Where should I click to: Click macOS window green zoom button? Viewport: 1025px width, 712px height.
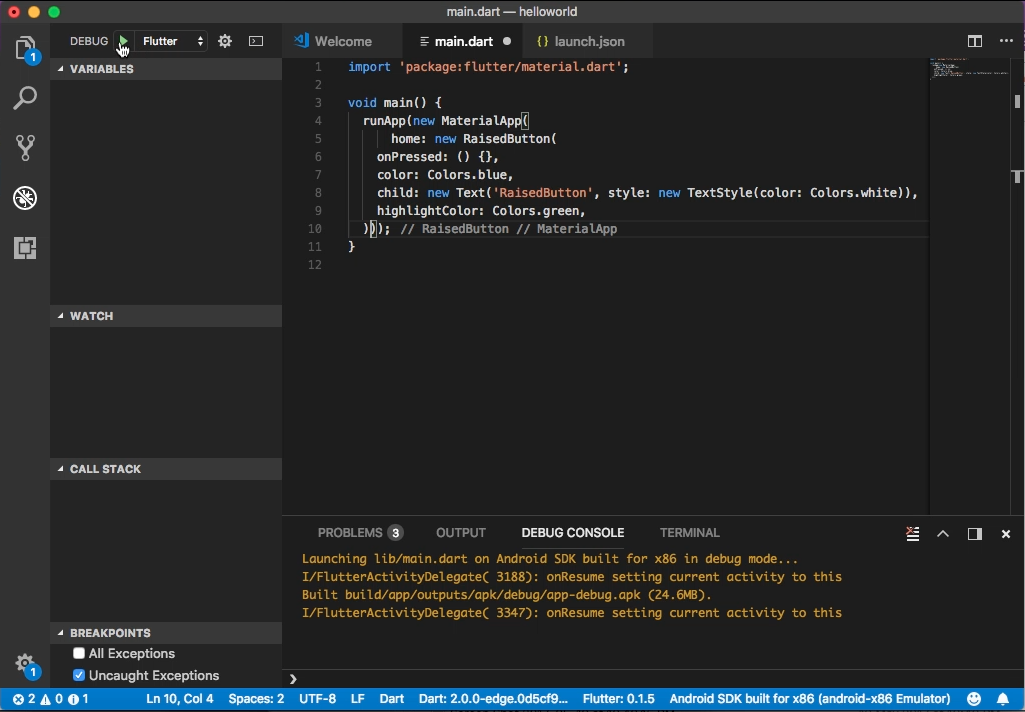(x=54, y=12)
